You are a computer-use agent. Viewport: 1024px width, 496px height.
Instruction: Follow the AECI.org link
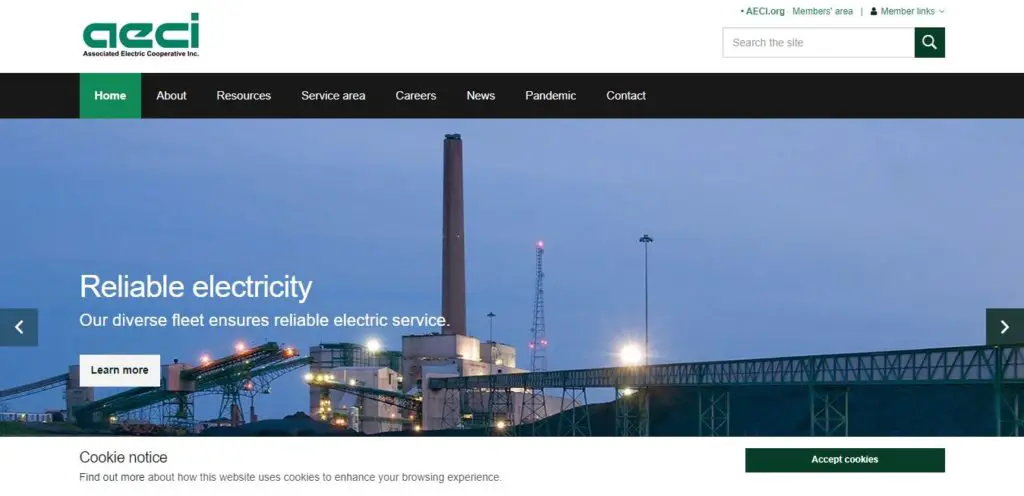pos(765,11)
